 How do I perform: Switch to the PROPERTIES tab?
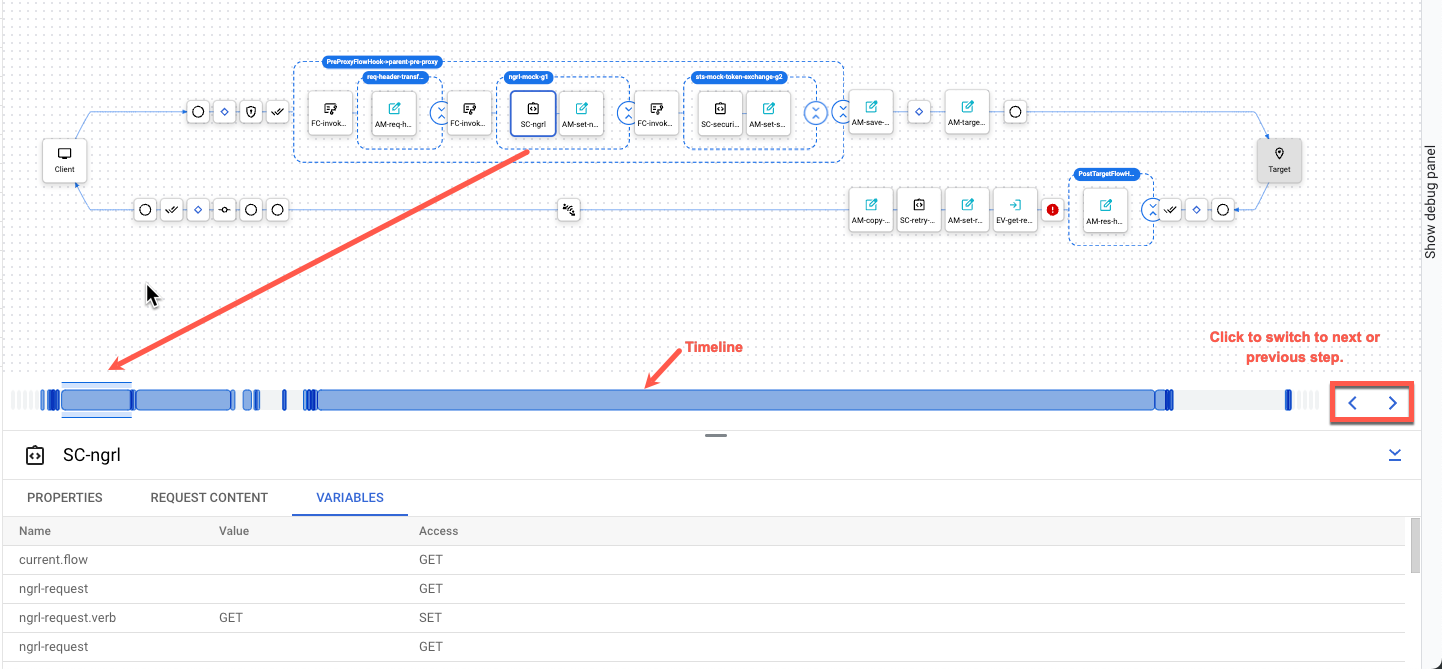(65, 497)
